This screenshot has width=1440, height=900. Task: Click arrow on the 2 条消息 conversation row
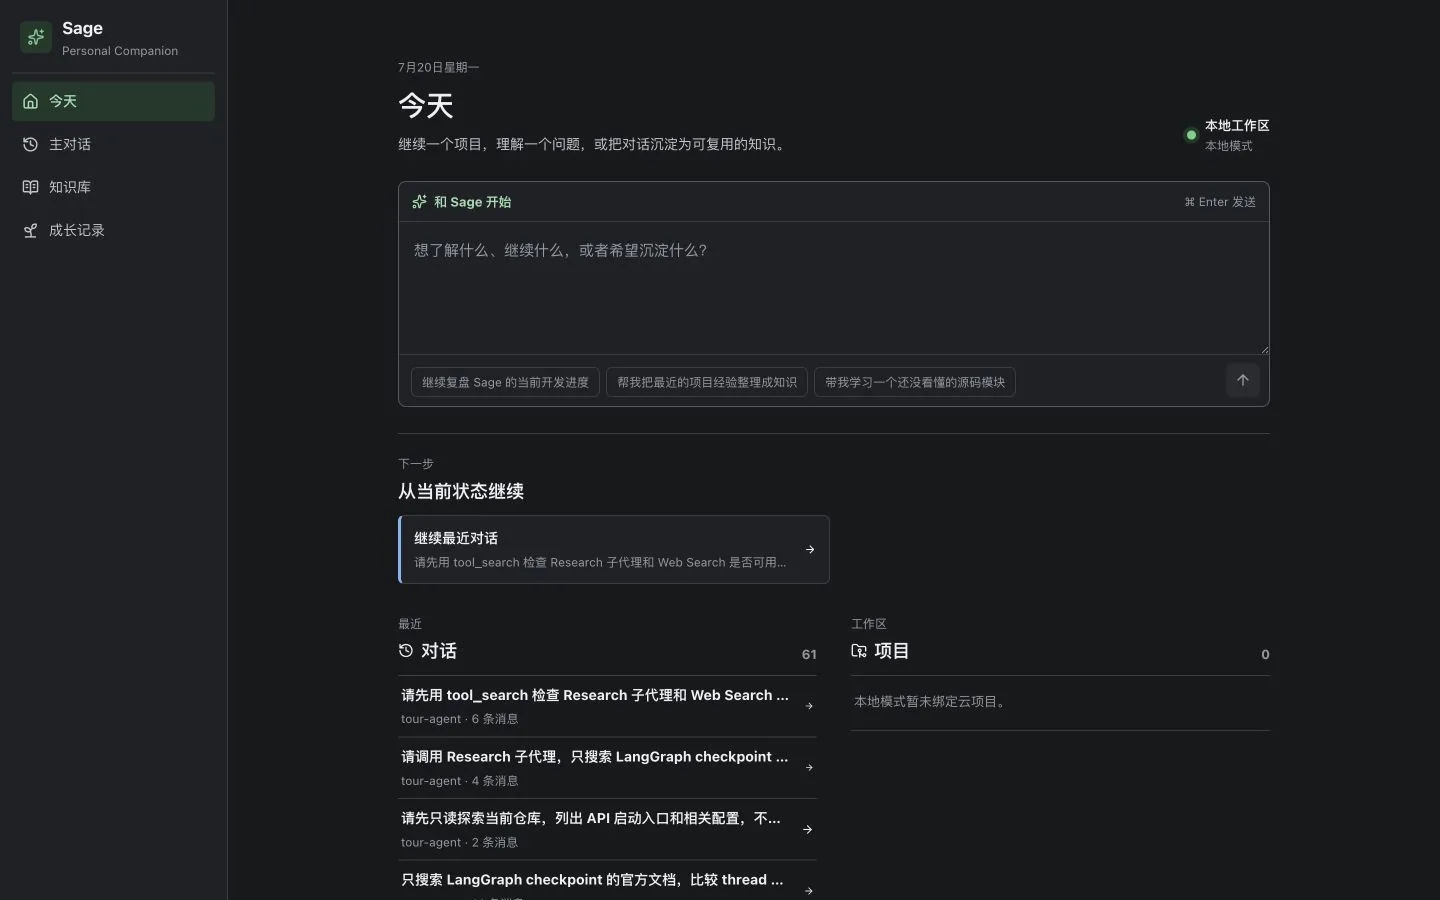(809, 830)
